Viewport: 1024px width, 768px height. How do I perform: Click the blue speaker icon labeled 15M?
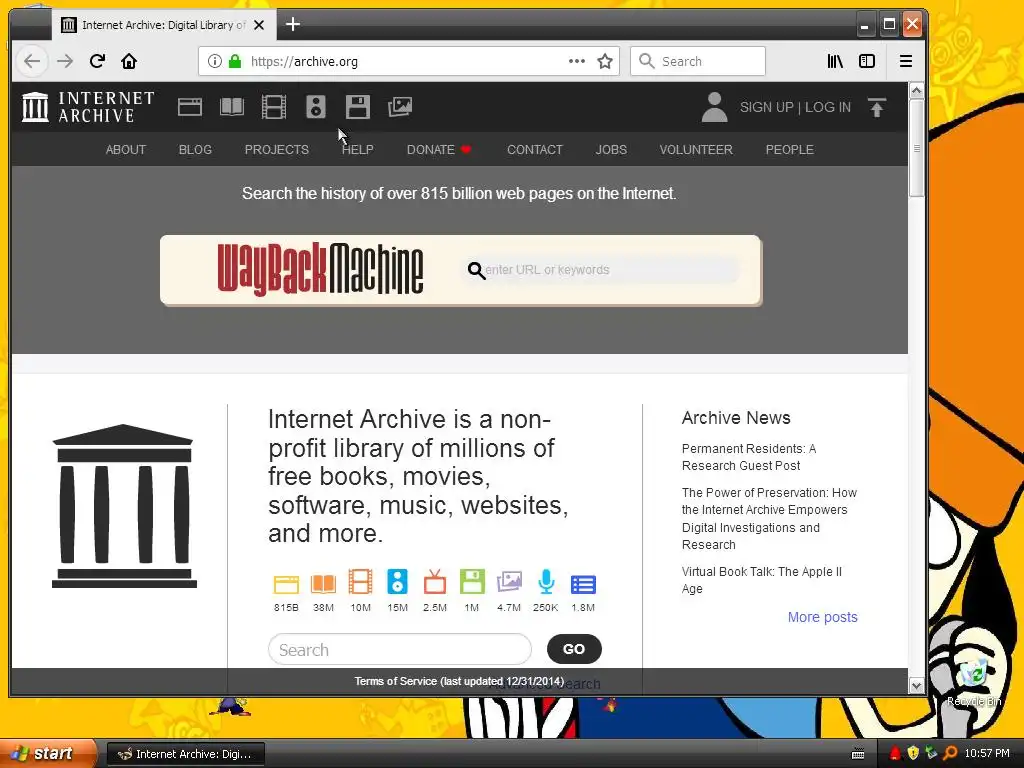[x=397, y=582]
